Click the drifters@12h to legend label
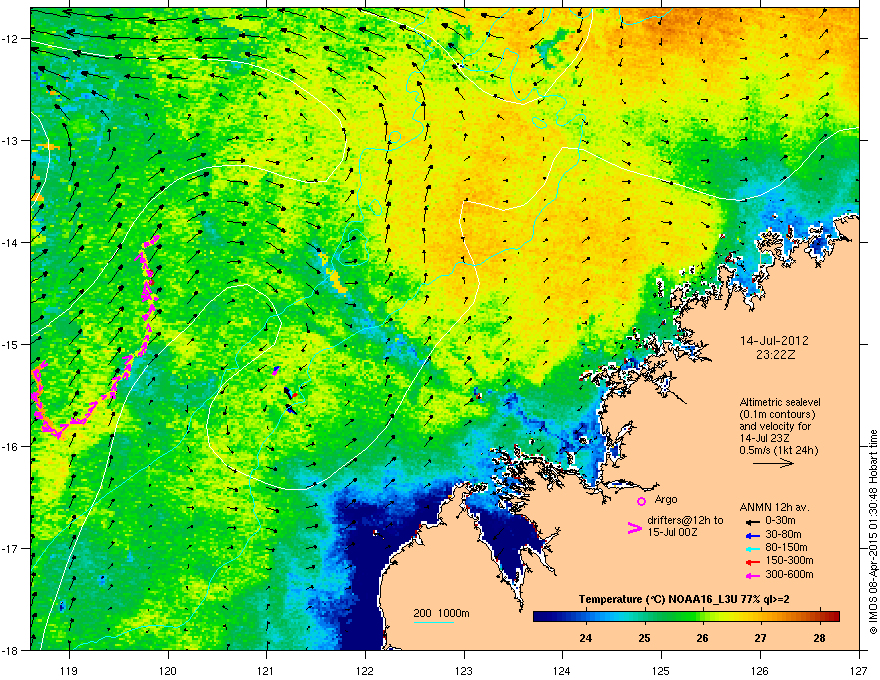The height and width of the screenshot is (680, 880). pyautogui.click(x=685, y=521)
